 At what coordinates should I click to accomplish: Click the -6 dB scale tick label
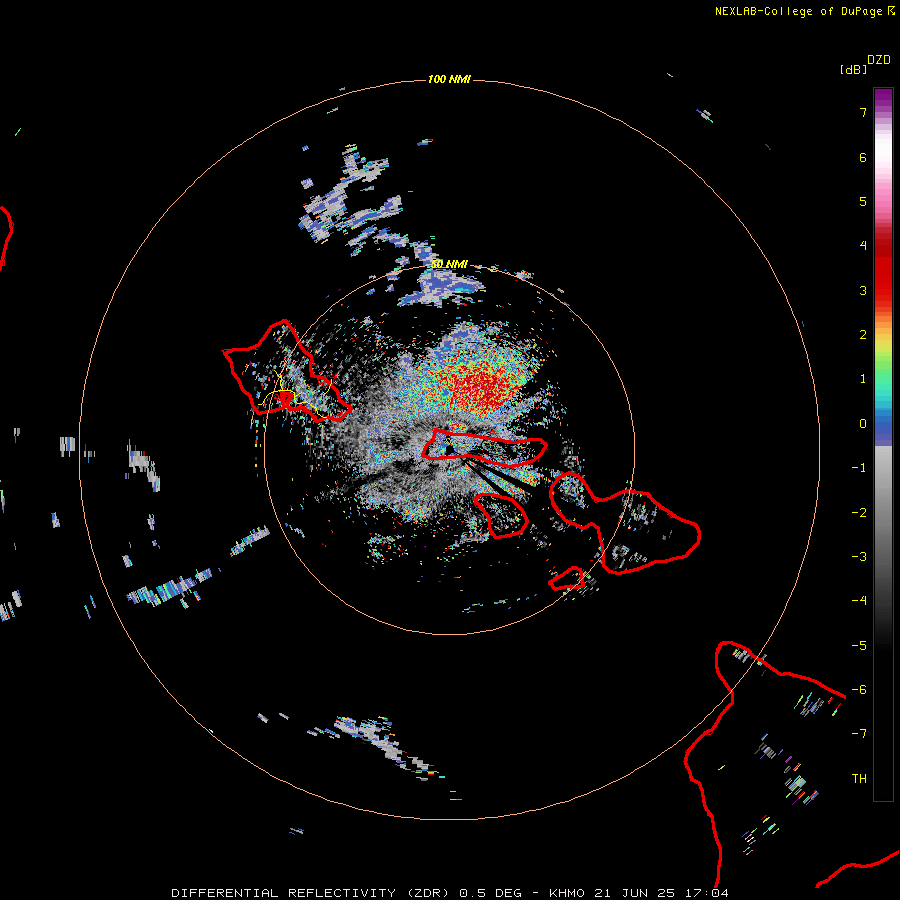[859, 690]
